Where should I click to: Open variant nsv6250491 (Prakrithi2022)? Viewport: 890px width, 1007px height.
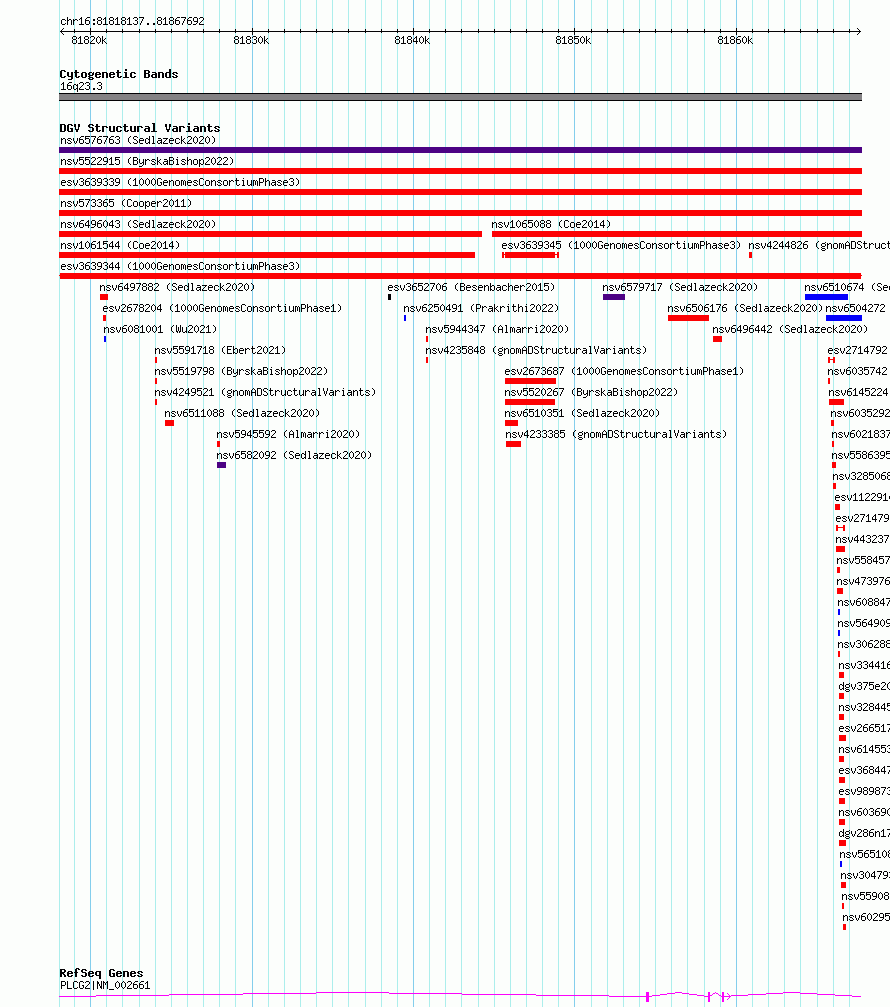(481, 308)
